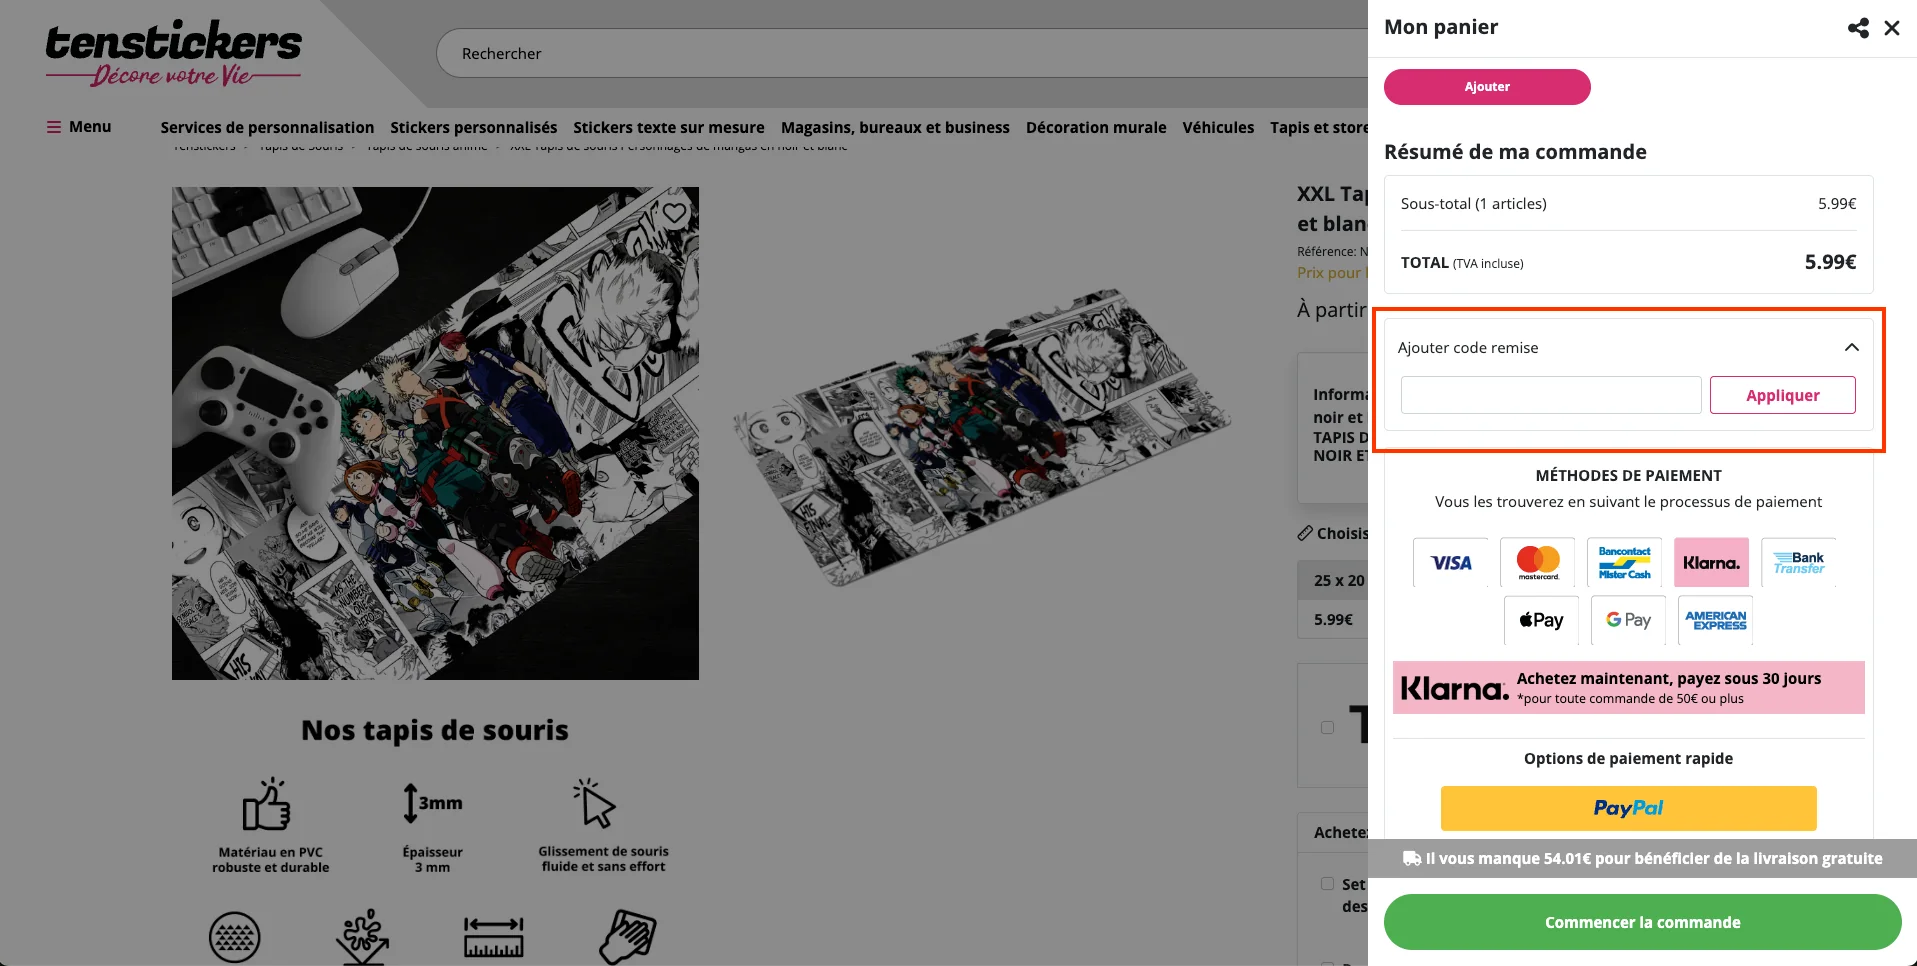The image size is (1917, 966).
Task: Open Décoration murale menu
Action: click(x=1096, y=128)
